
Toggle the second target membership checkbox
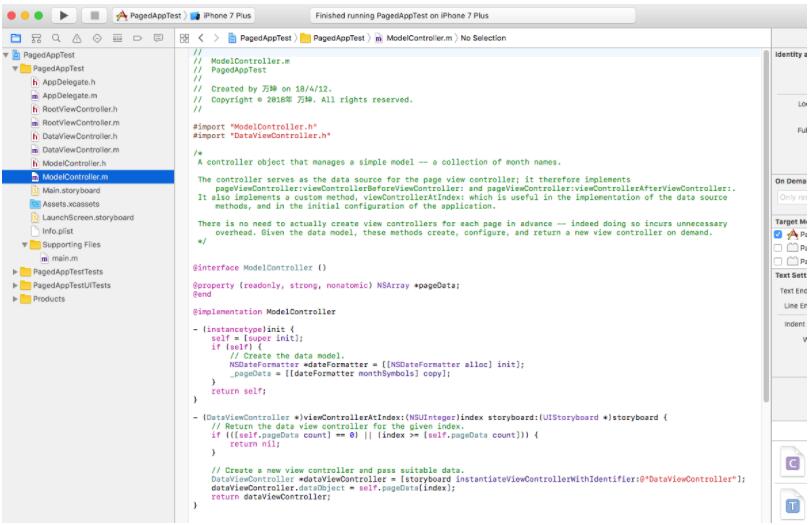tap(778, 248)
